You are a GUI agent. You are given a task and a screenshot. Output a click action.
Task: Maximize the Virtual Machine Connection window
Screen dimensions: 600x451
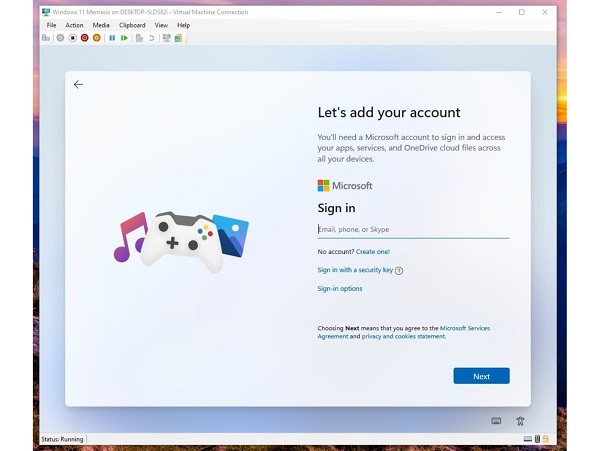click(x=522, y=12)
